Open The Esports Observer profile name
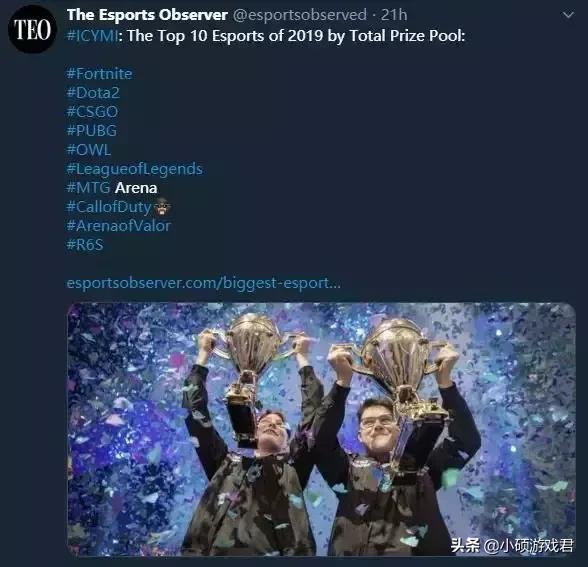Image resolution: width=588 pixels, height=567 pixels. coord(147,15)
